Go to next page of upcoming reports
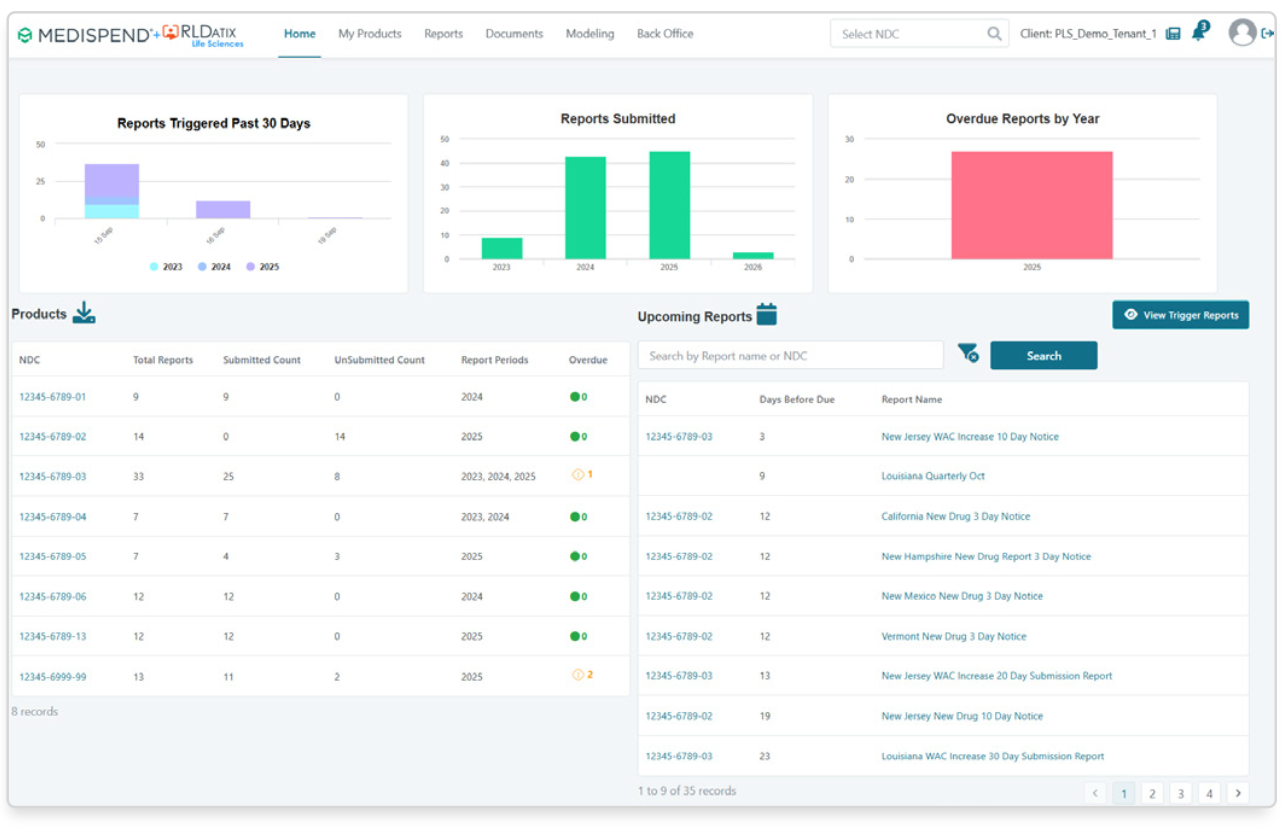The width and height of the screenshot is (1284, 834). 1238,793
